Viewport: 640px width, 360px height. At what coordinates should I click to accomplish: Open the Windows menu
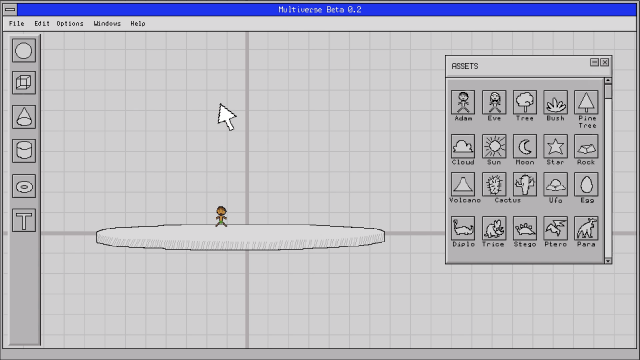click(x=107, y=24)
